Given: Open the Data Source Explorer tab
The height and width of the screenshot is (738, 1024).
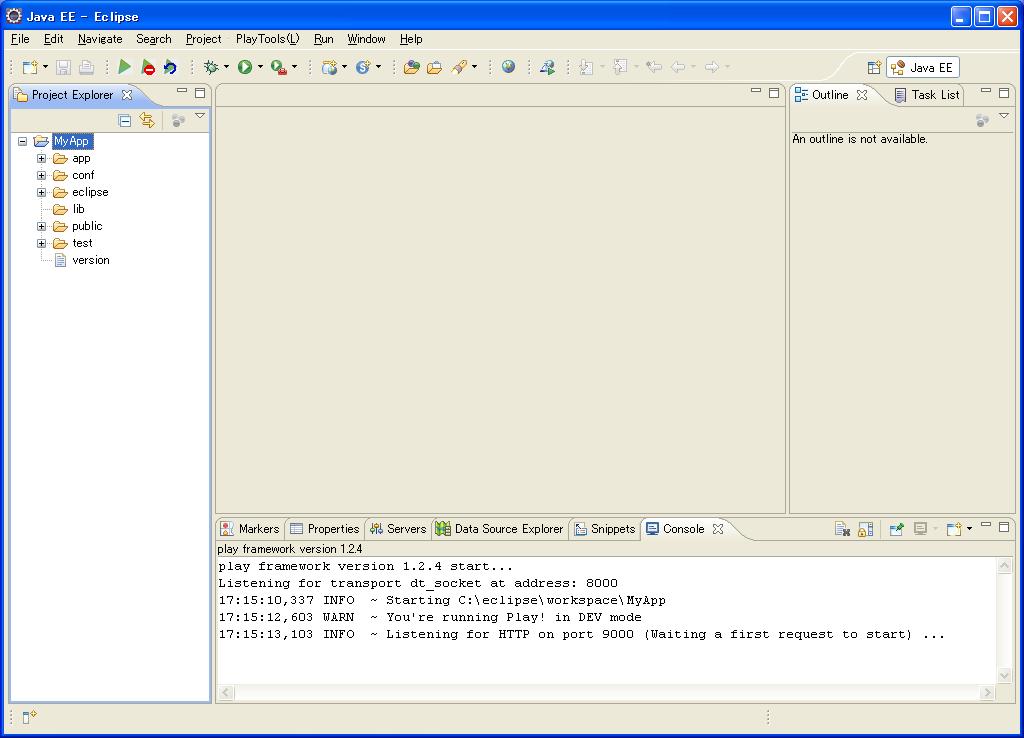Looking at the screenshot, I should [500, 529].
